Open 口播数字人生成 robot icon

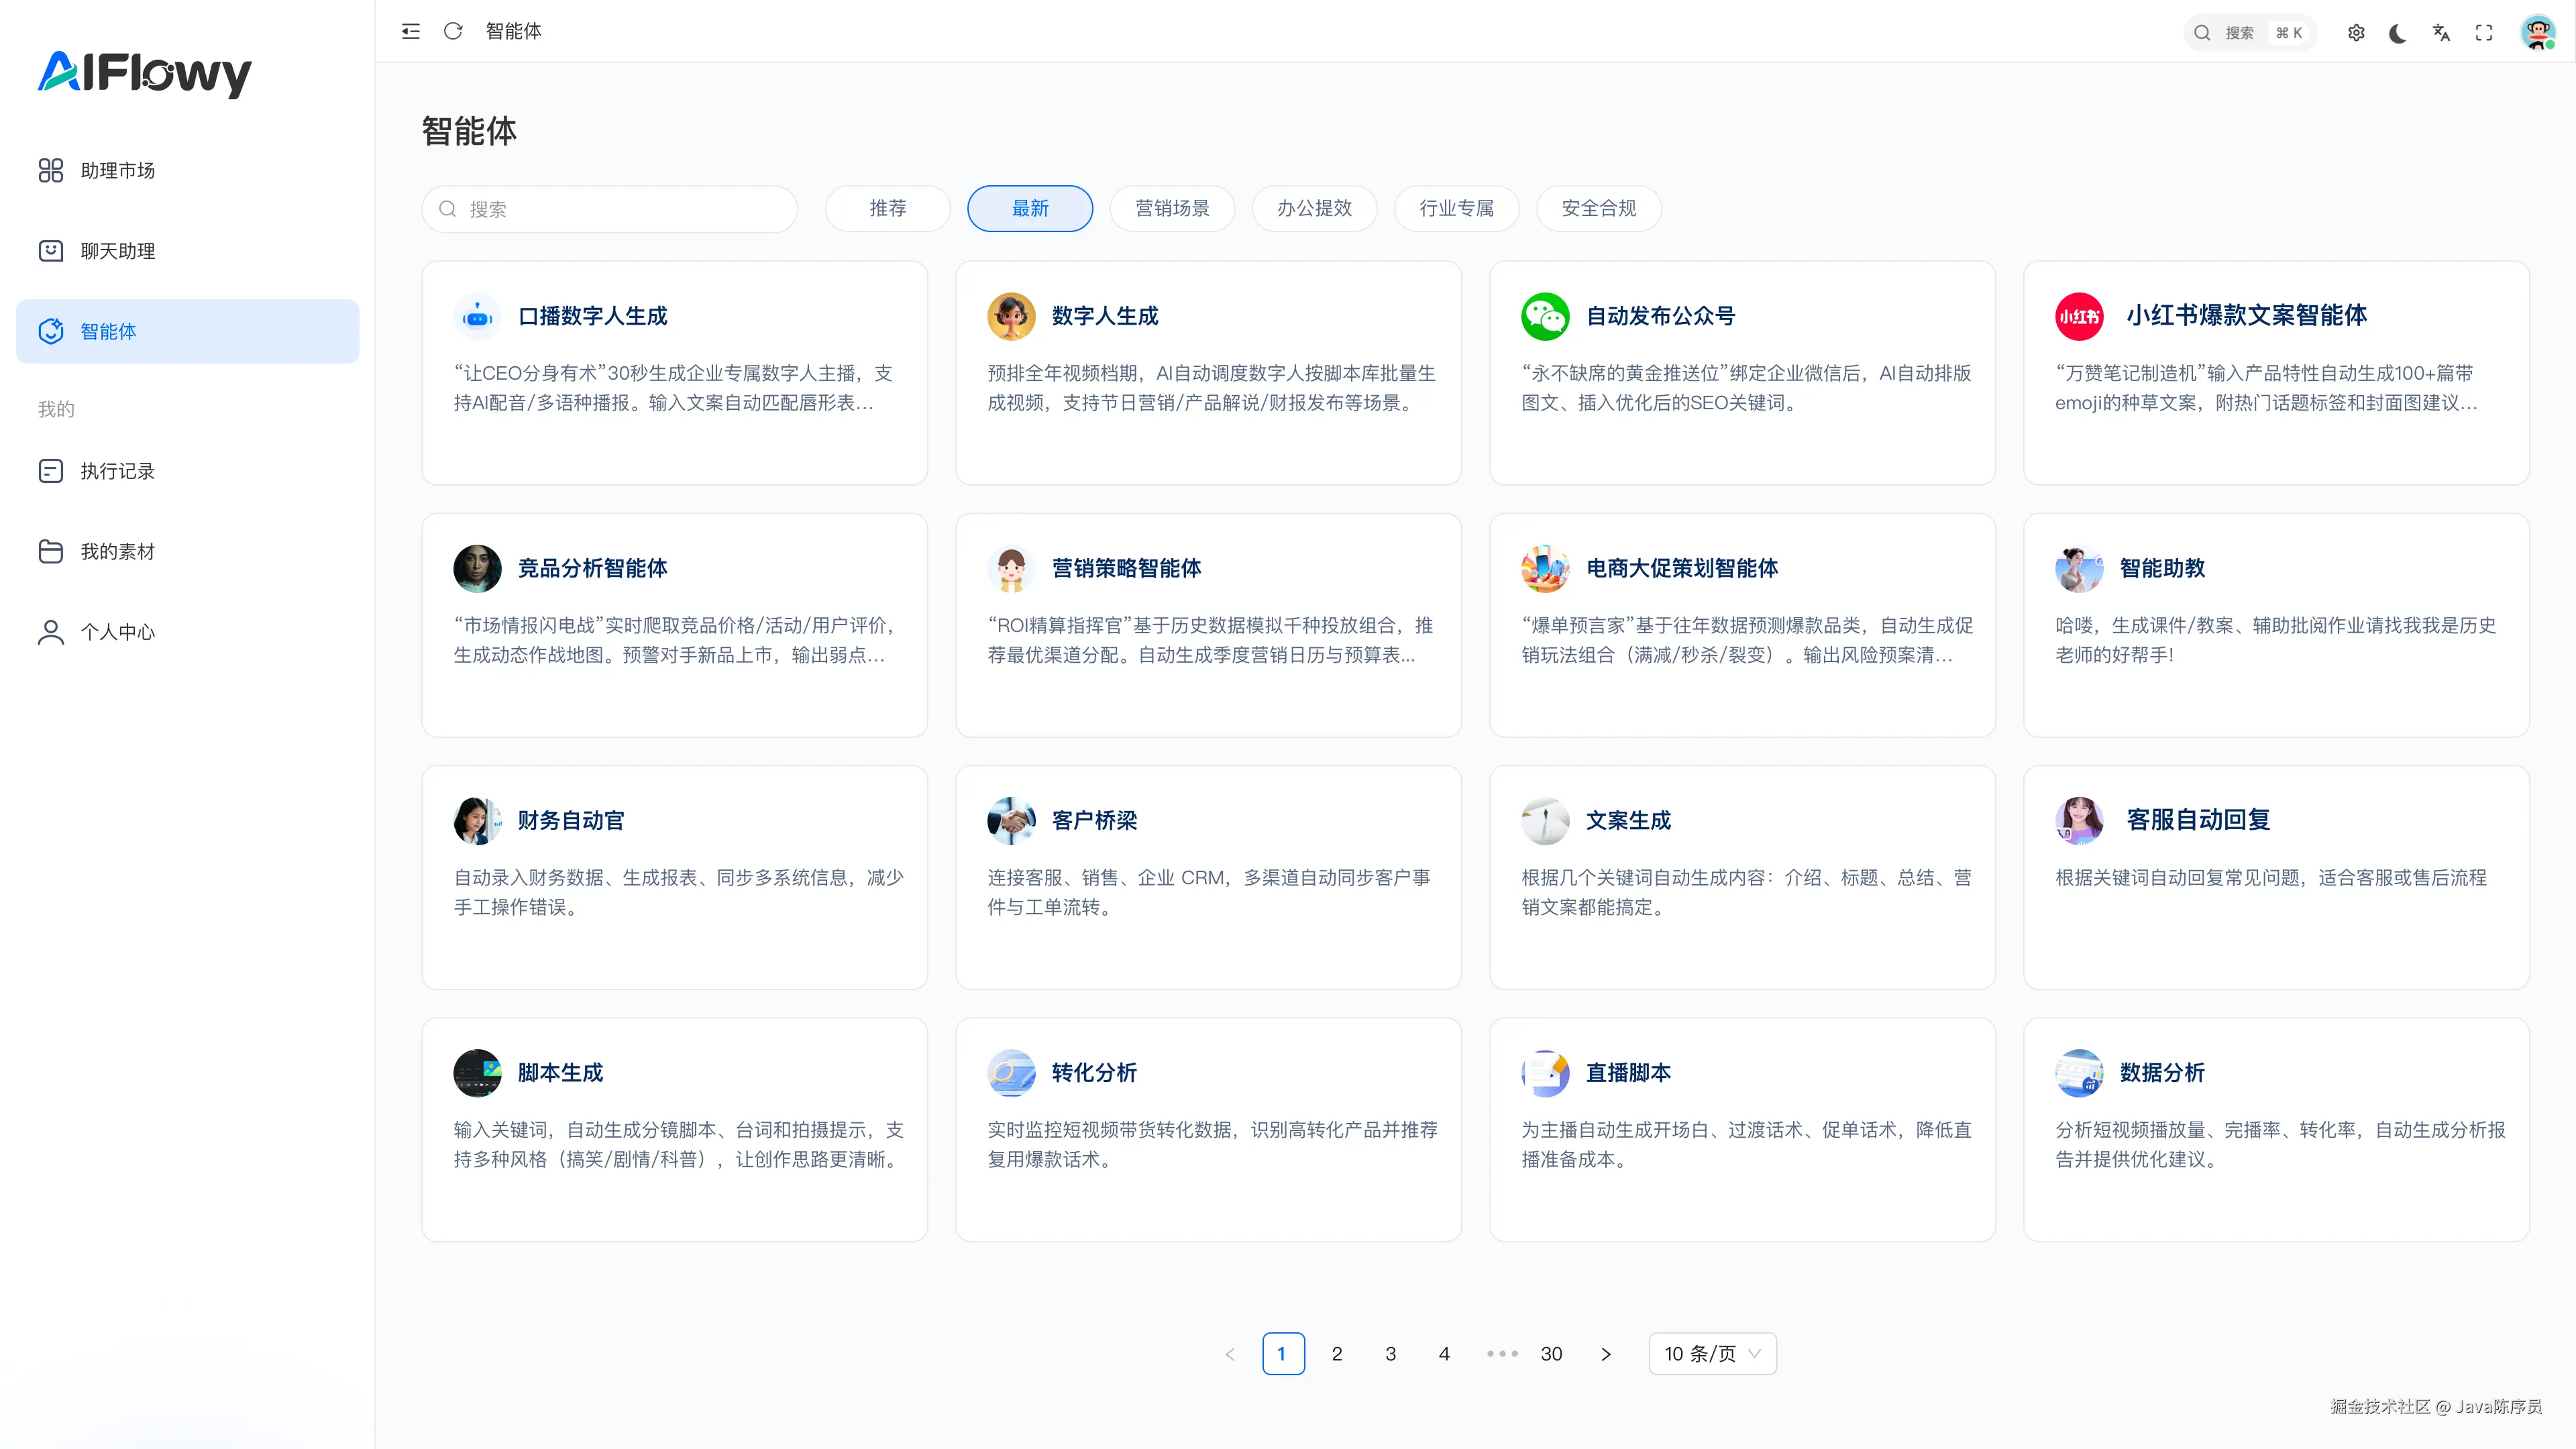pyautogui.click(x=478, y=316)
